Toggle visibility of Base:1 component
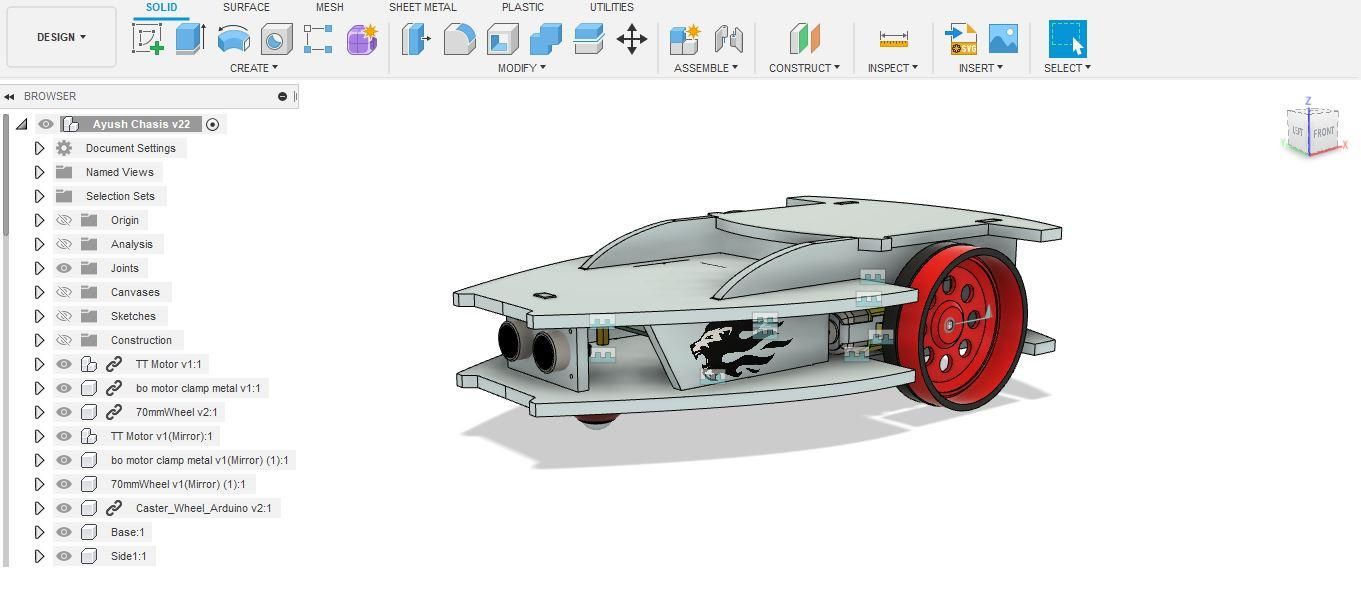 tap(64, 532)
